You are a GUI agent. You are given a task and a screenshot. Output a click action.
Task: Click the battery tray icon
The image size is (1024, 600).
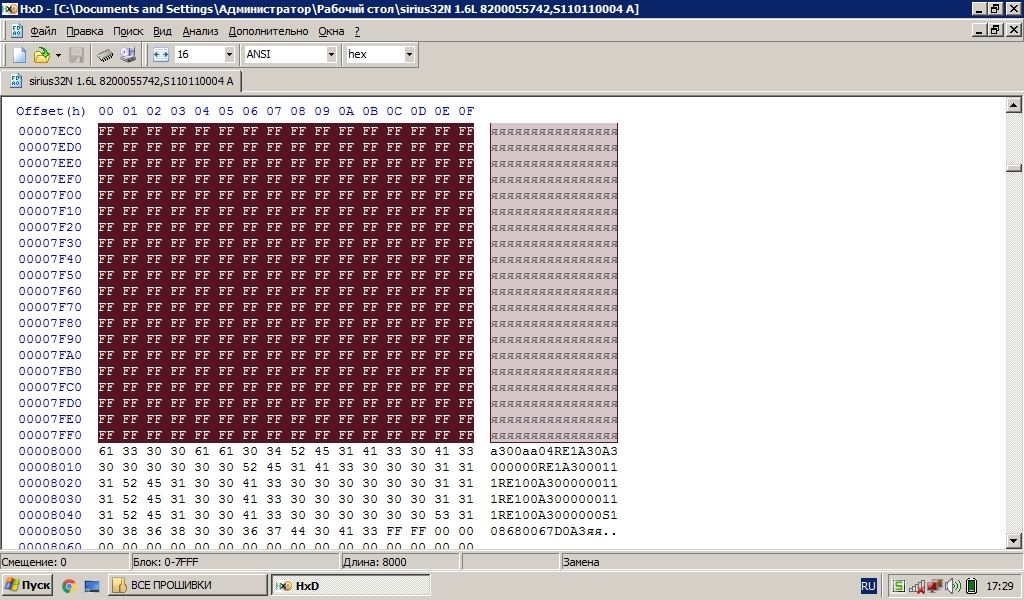point(970,586)
